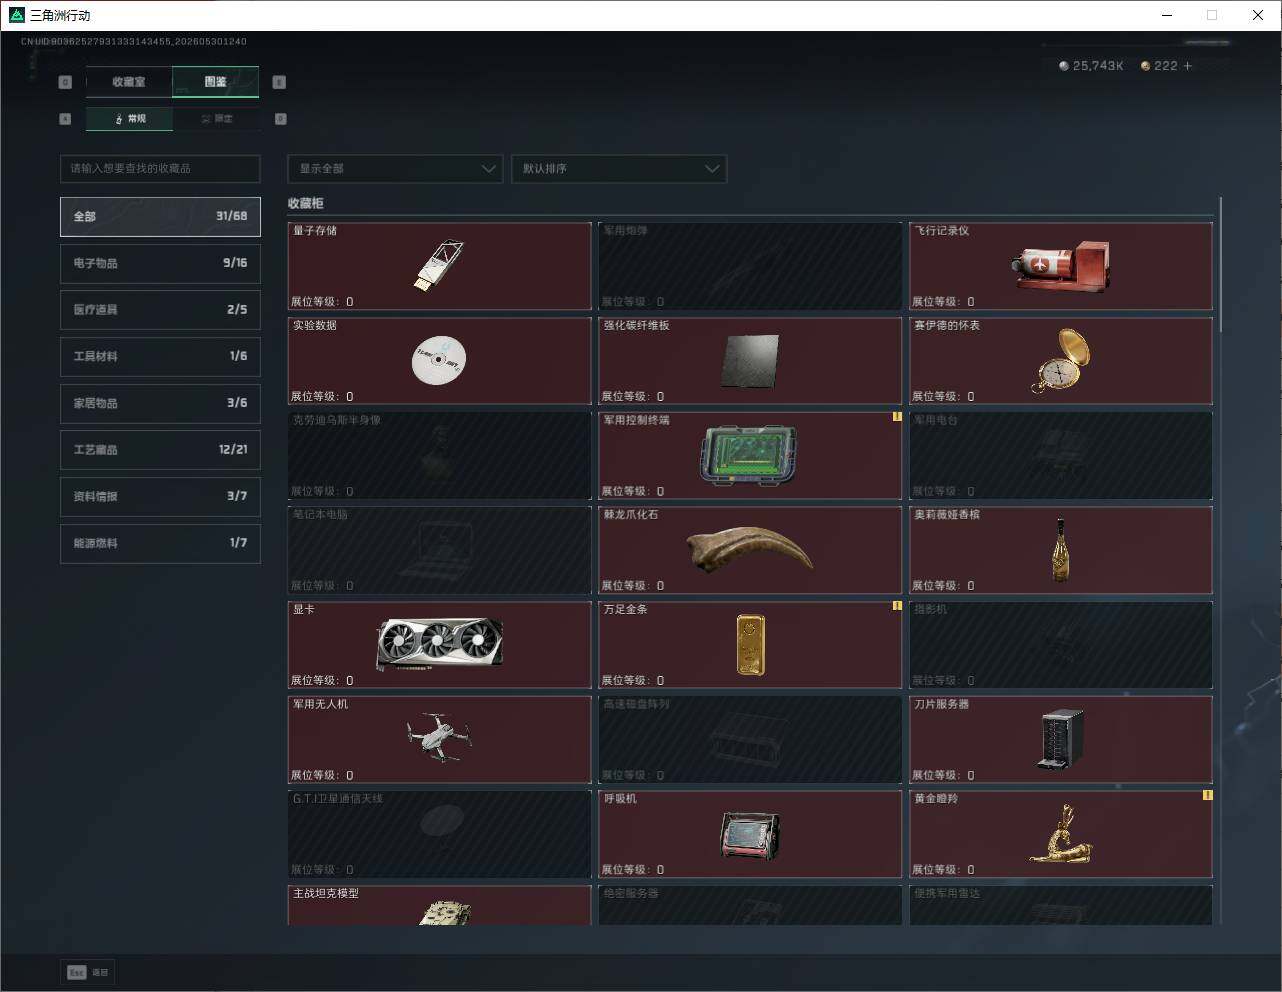Open the 军用控制终端 terminal item

(x=750, y=456)
